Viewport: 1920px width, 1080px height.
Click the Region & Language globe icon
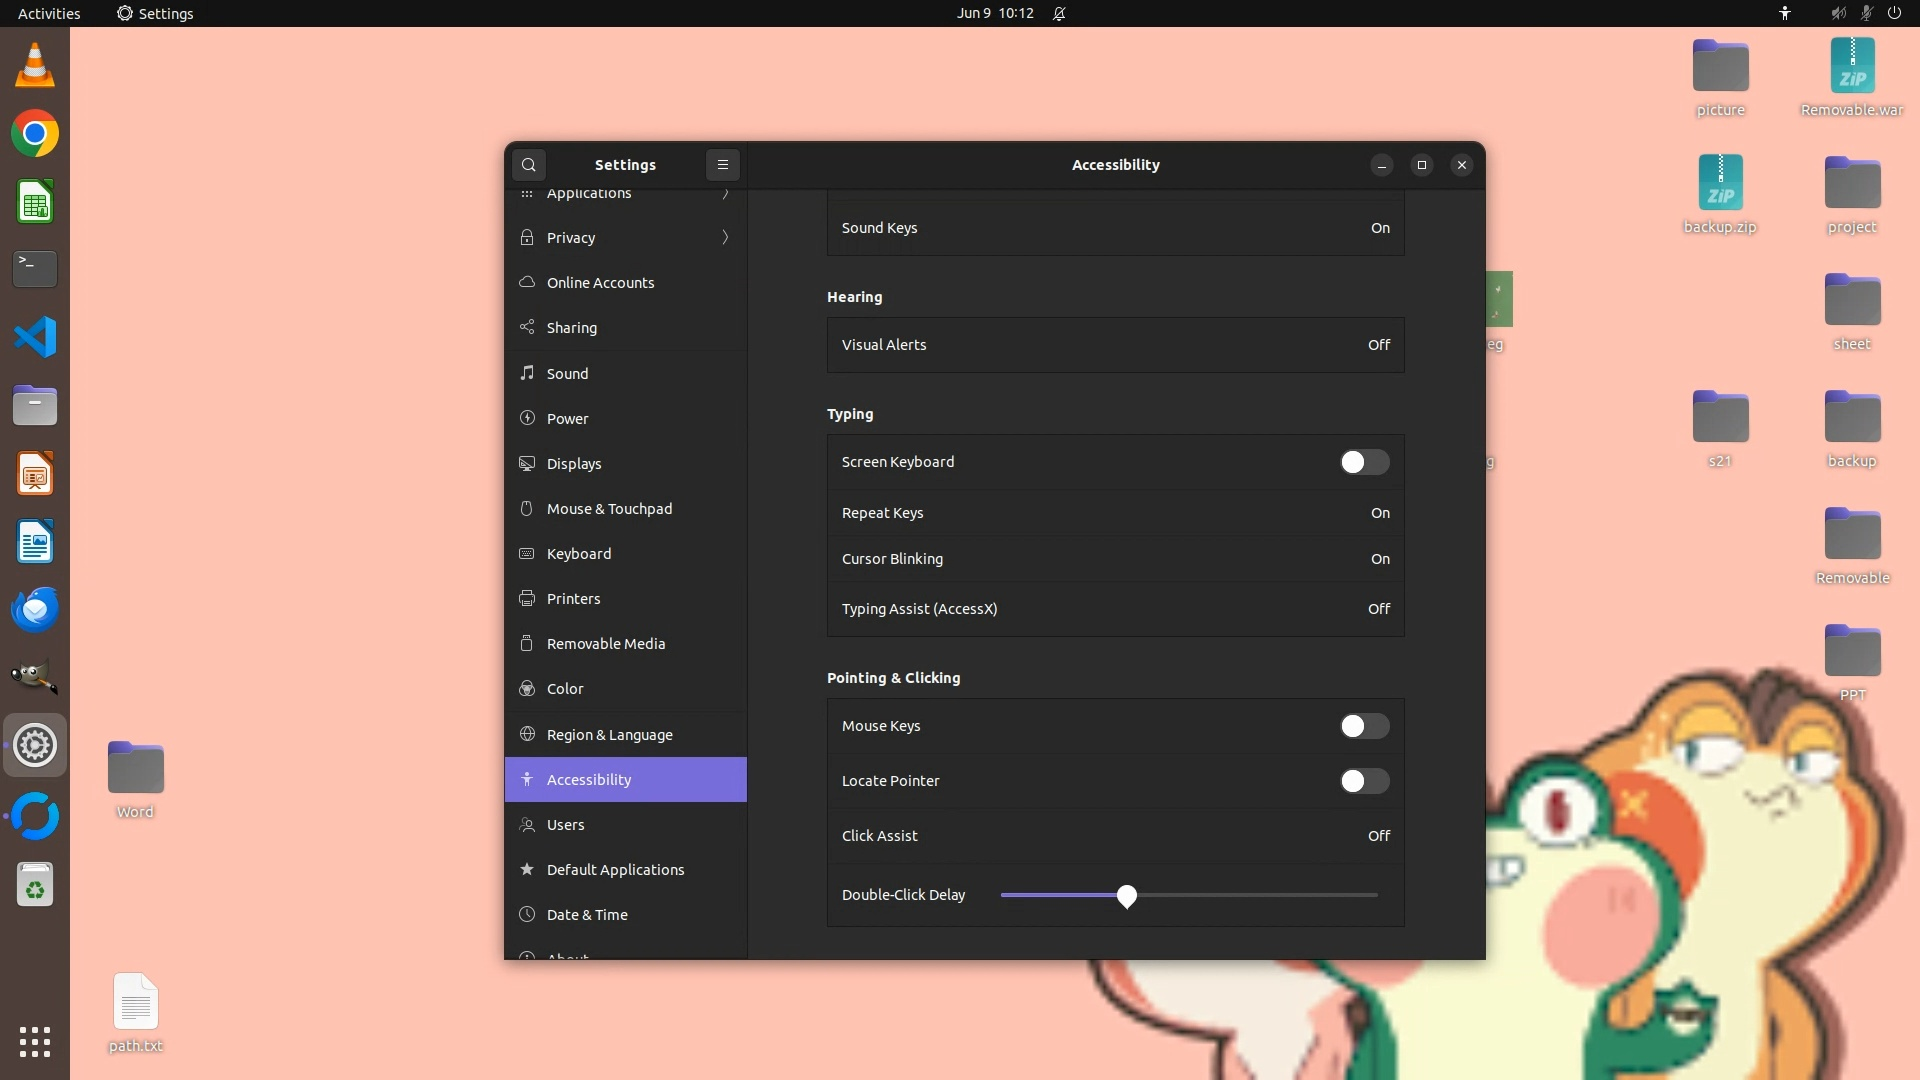527,734
